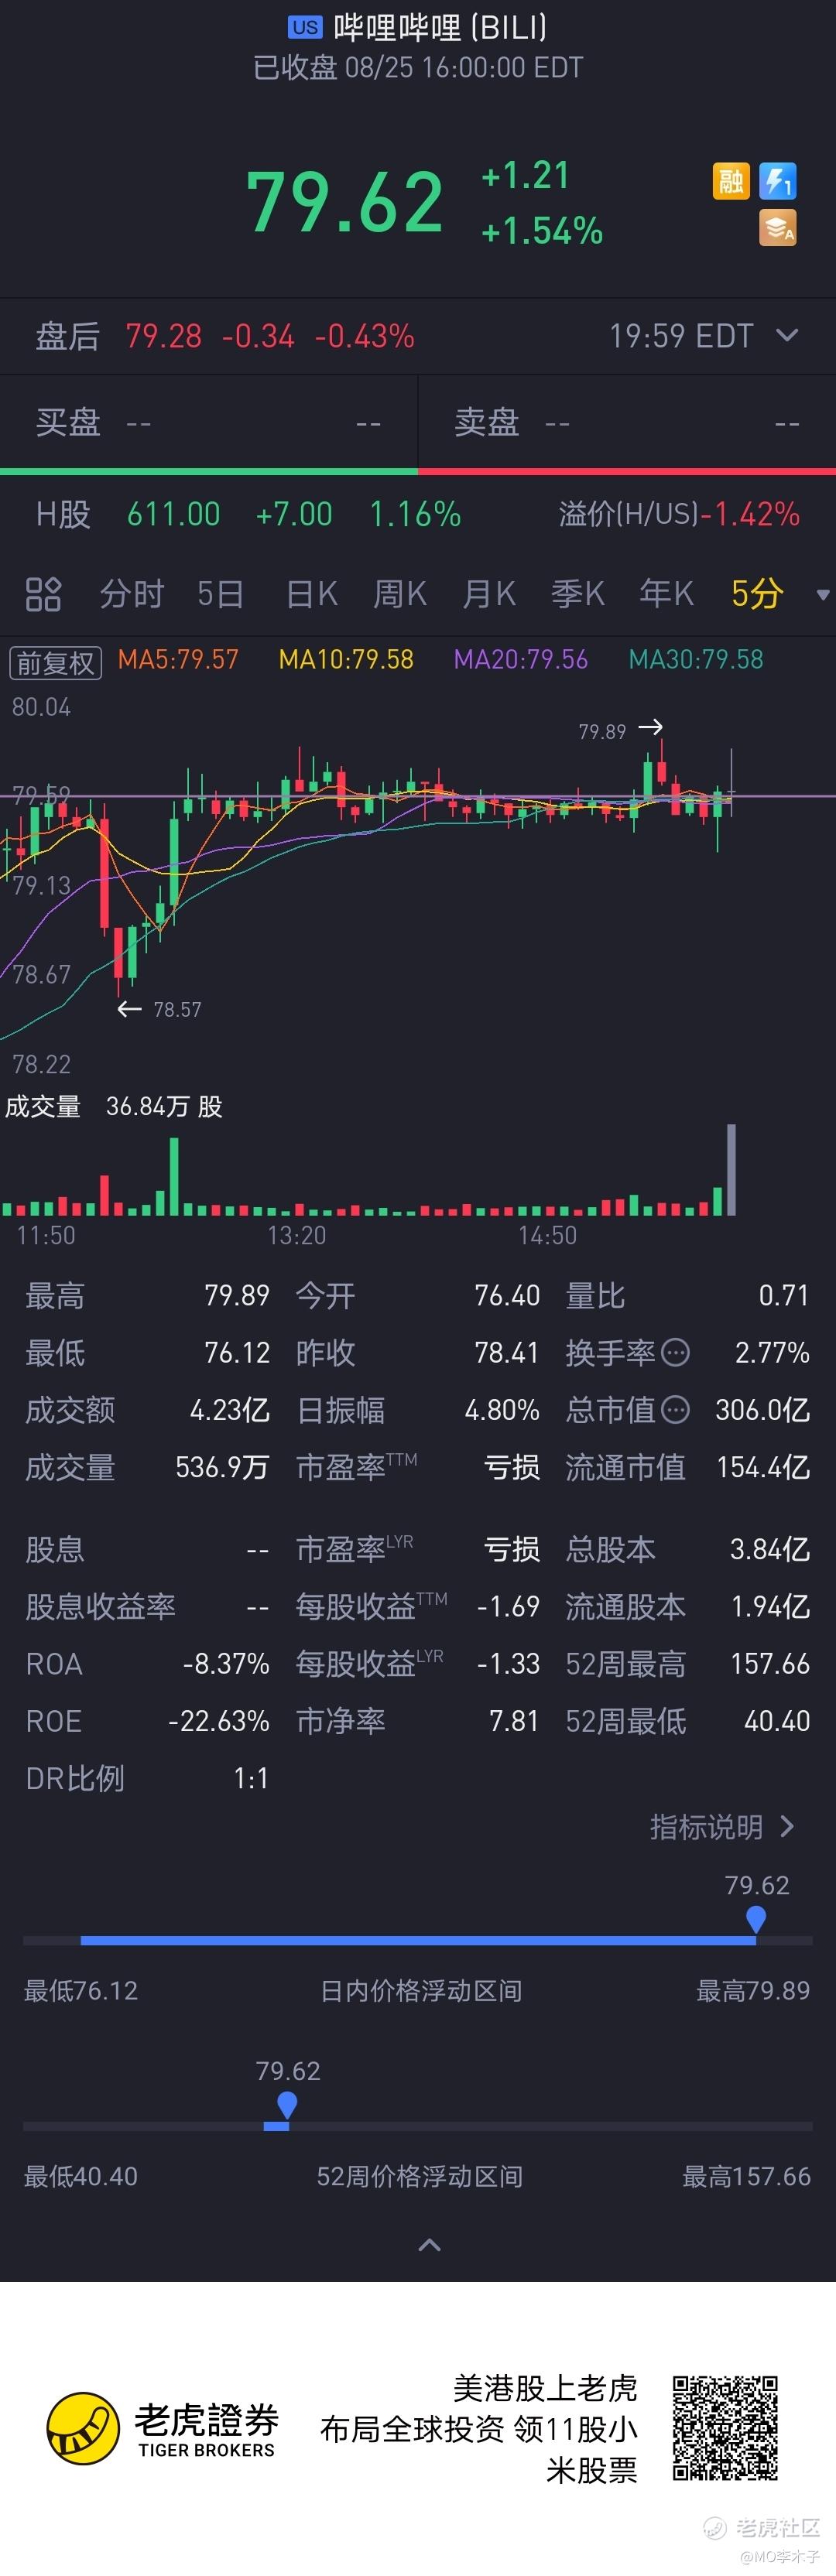The height and width of the screenshot is (2576, 836).
Task: Open the 月K chart tab
Action: (488, 594)
